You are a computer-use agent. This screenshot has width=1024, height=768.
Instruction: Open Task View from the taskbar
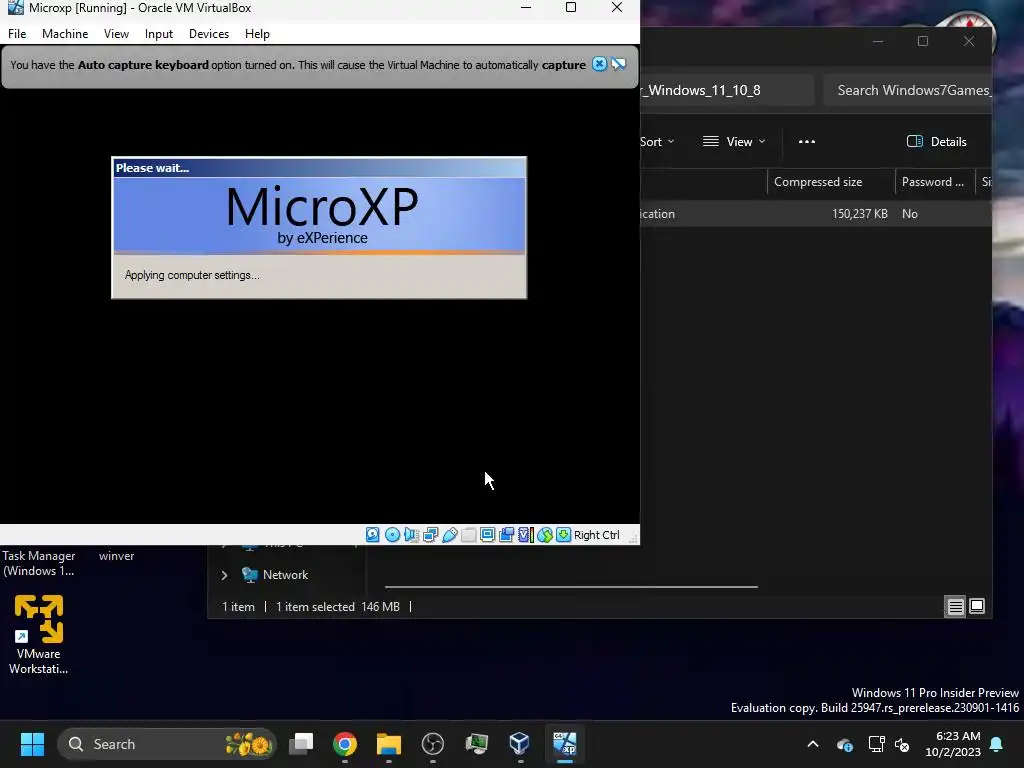[301, 744]
